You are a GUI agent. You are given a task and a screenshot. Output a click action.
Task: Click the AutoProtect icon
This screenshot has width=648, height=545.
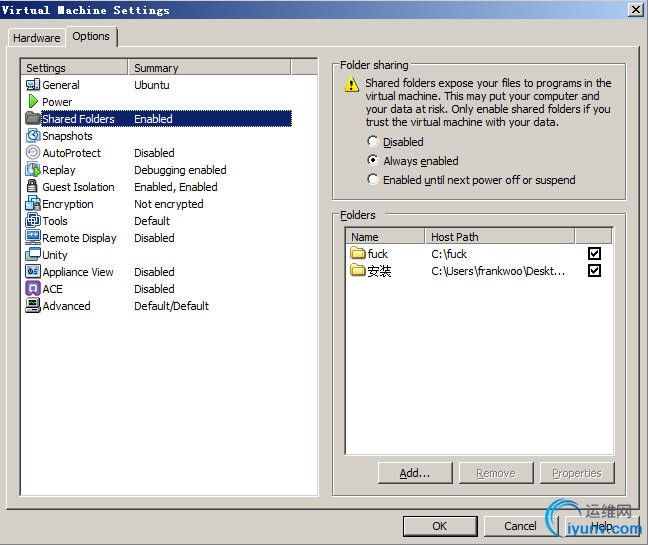click(x=33, y=152)
